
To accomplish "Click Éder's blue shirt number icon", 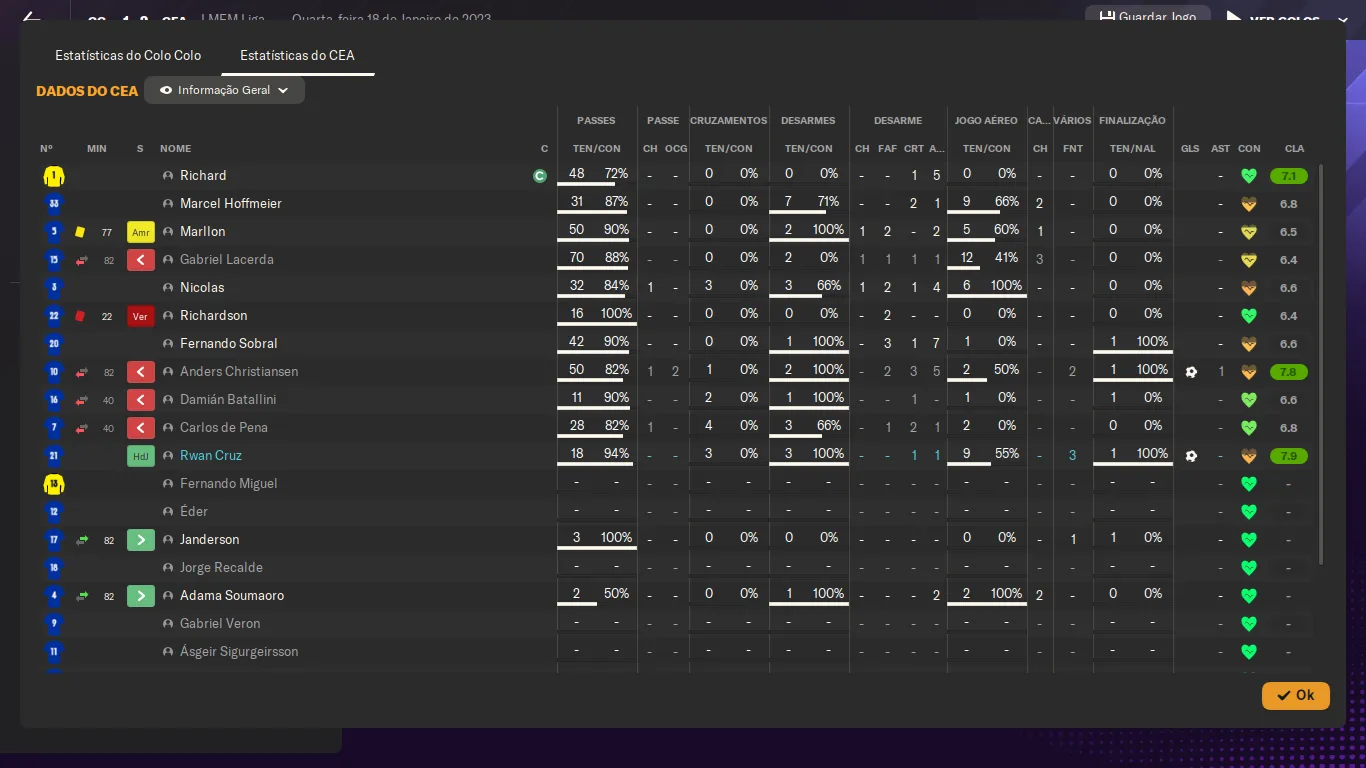I will [x=54, y=512].
